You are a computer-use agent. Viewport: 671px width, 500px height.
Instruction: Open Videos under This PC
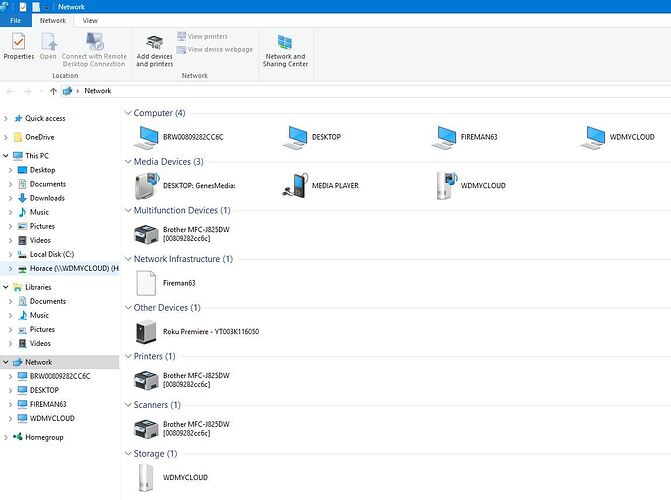pyautogui.click(x=40, y=240)
